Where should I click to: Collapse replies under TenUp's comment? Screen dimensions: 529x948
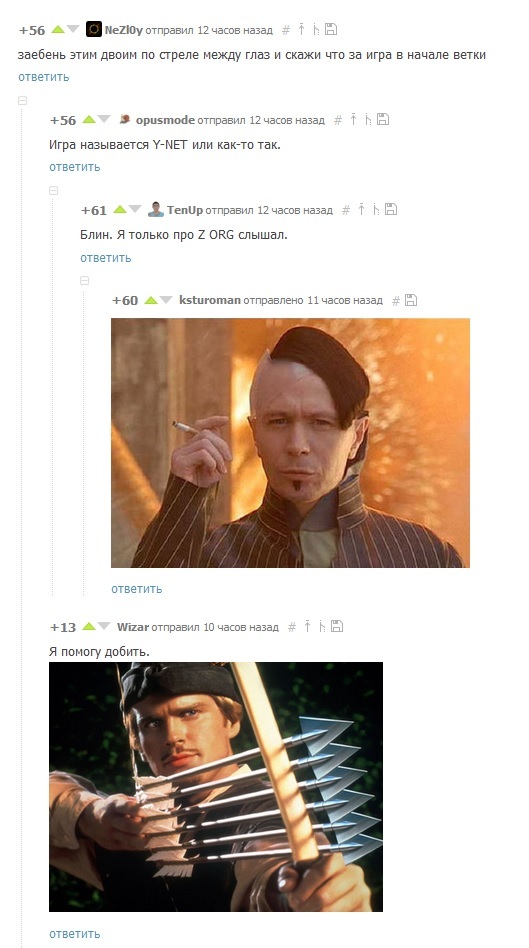click(85, 281)
